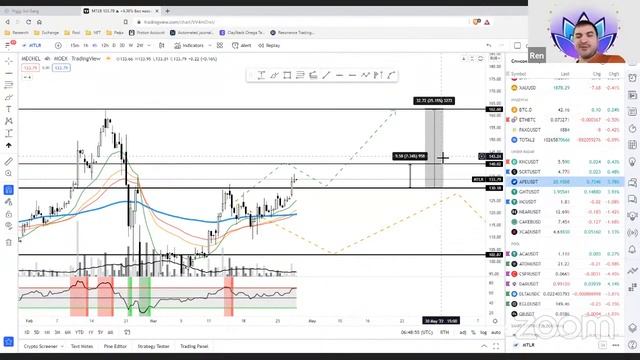Pick the rectangle shape in floating toolbar

coord(287,75)
